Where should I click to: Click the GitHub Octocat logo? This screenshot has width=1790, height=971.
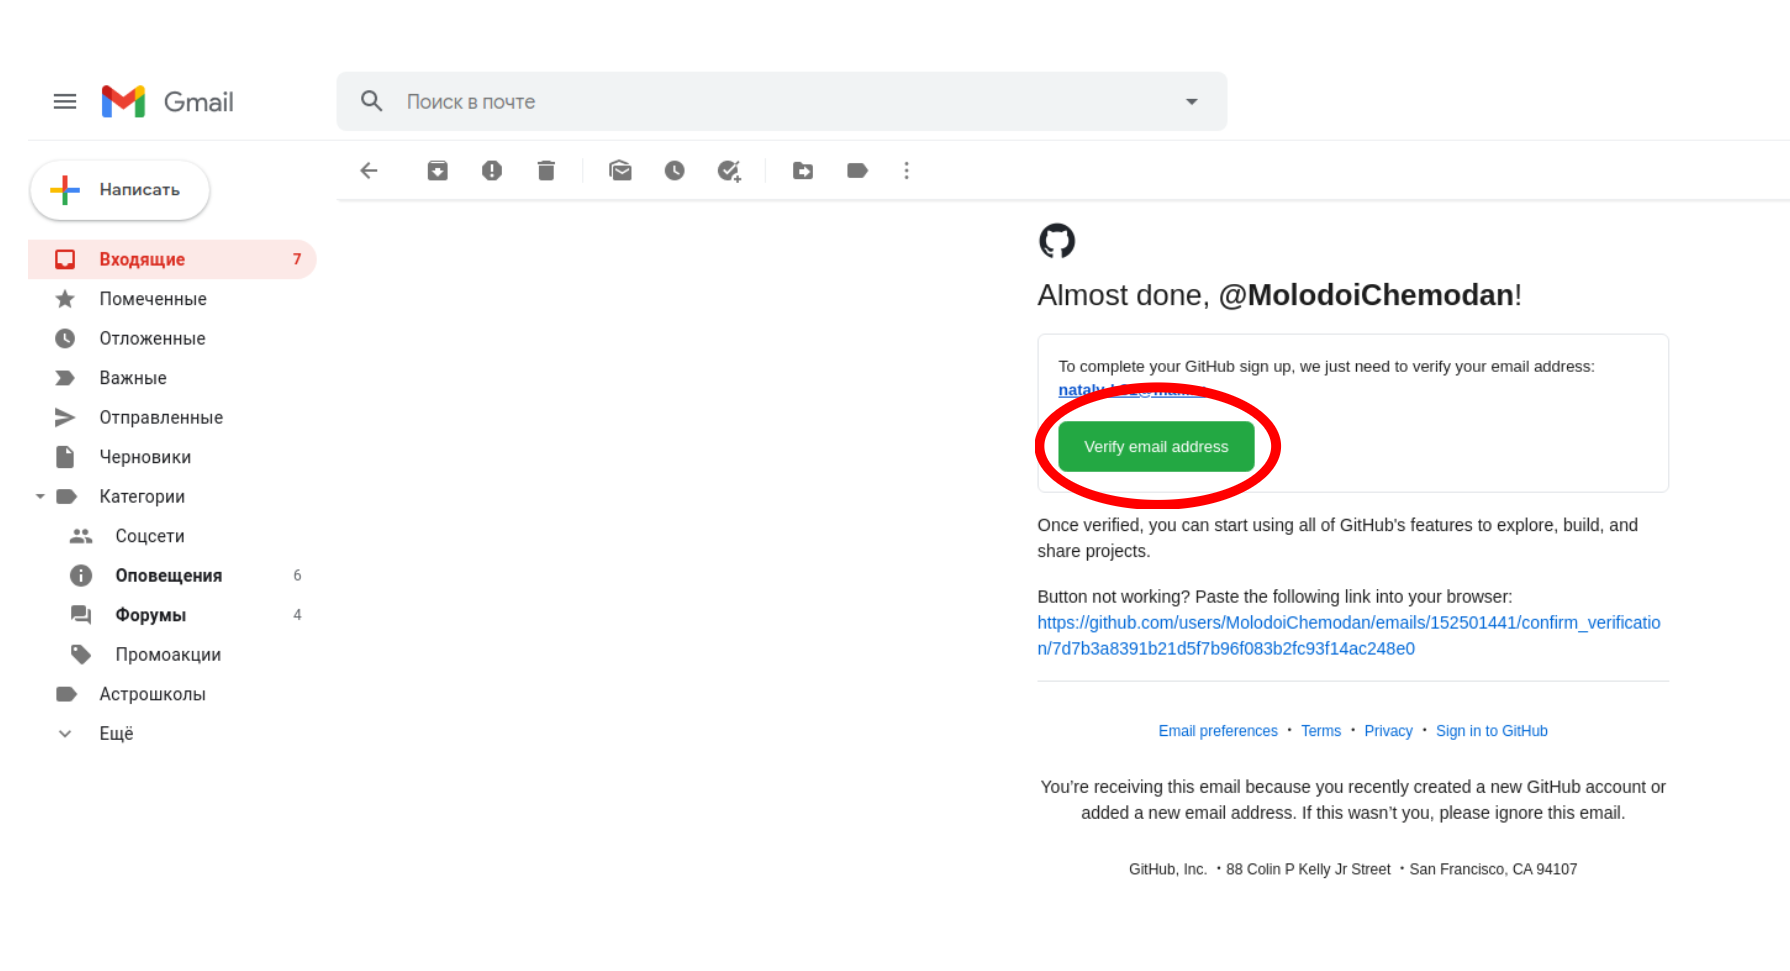(x=1057, y=241)
